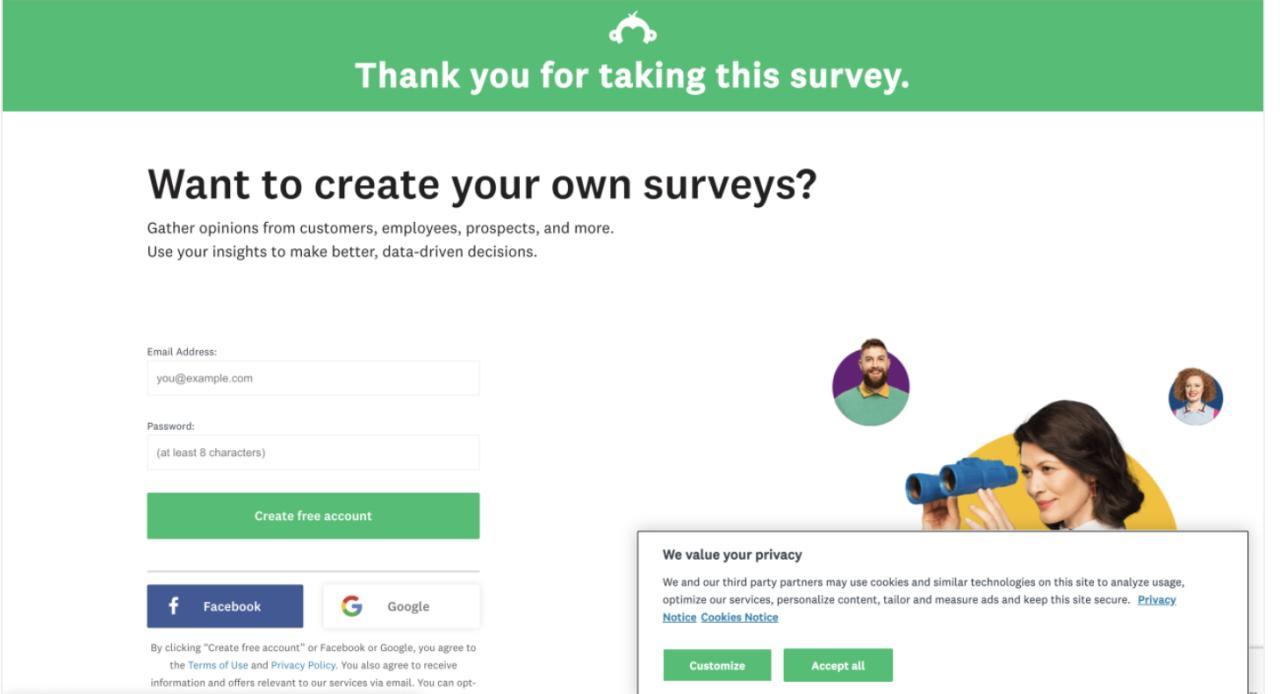Click the "We value your privacy" heading
1280x694 pixels.
pyautogui.click(x=732, y=555)
